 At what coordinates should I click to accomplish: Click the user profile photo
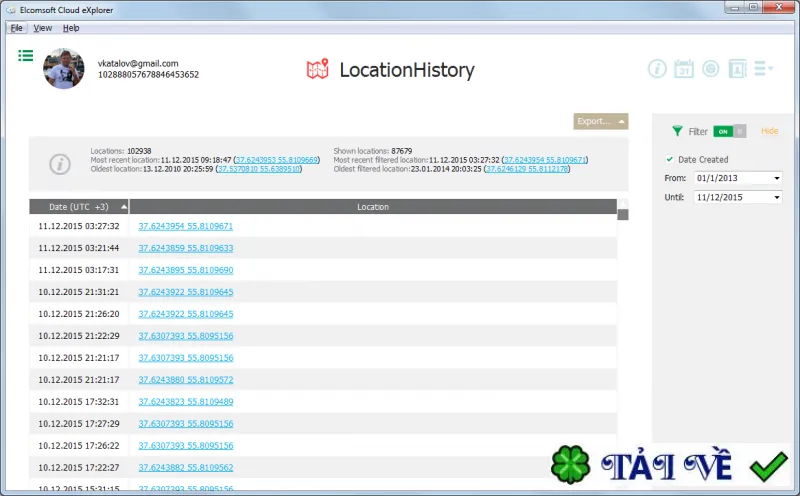64,69
